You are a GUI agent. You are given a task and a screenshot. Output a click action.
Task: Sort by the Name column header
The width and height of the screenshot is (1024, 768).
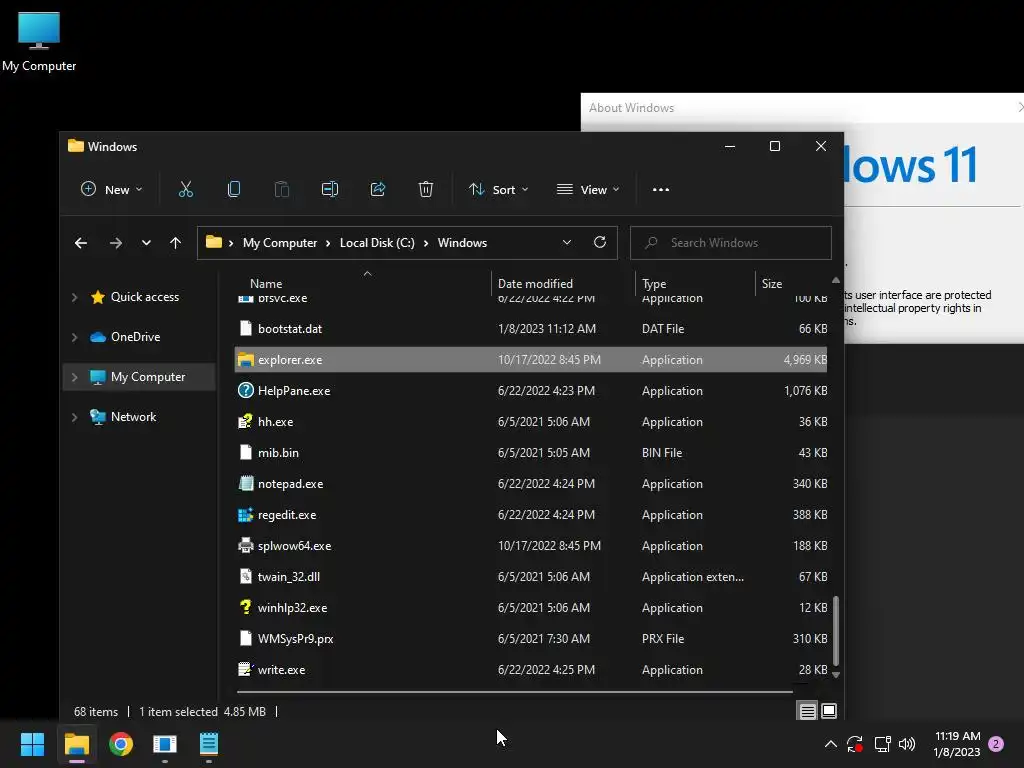266,283
